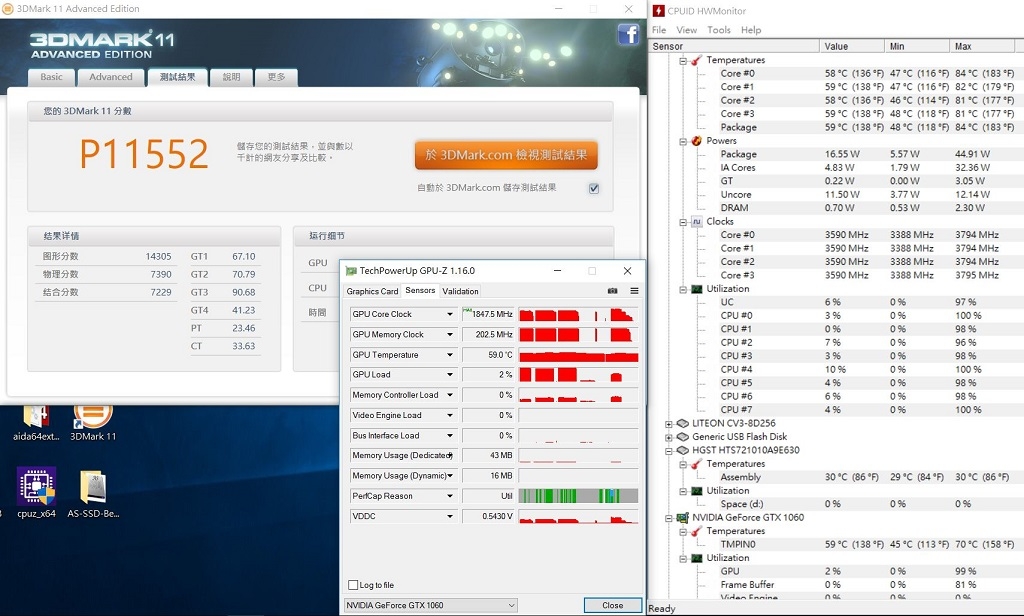The height and width of the screenshot is (616, 1024).
Task: Click PerfCap Reason colored graph
Action: [578, 496]
